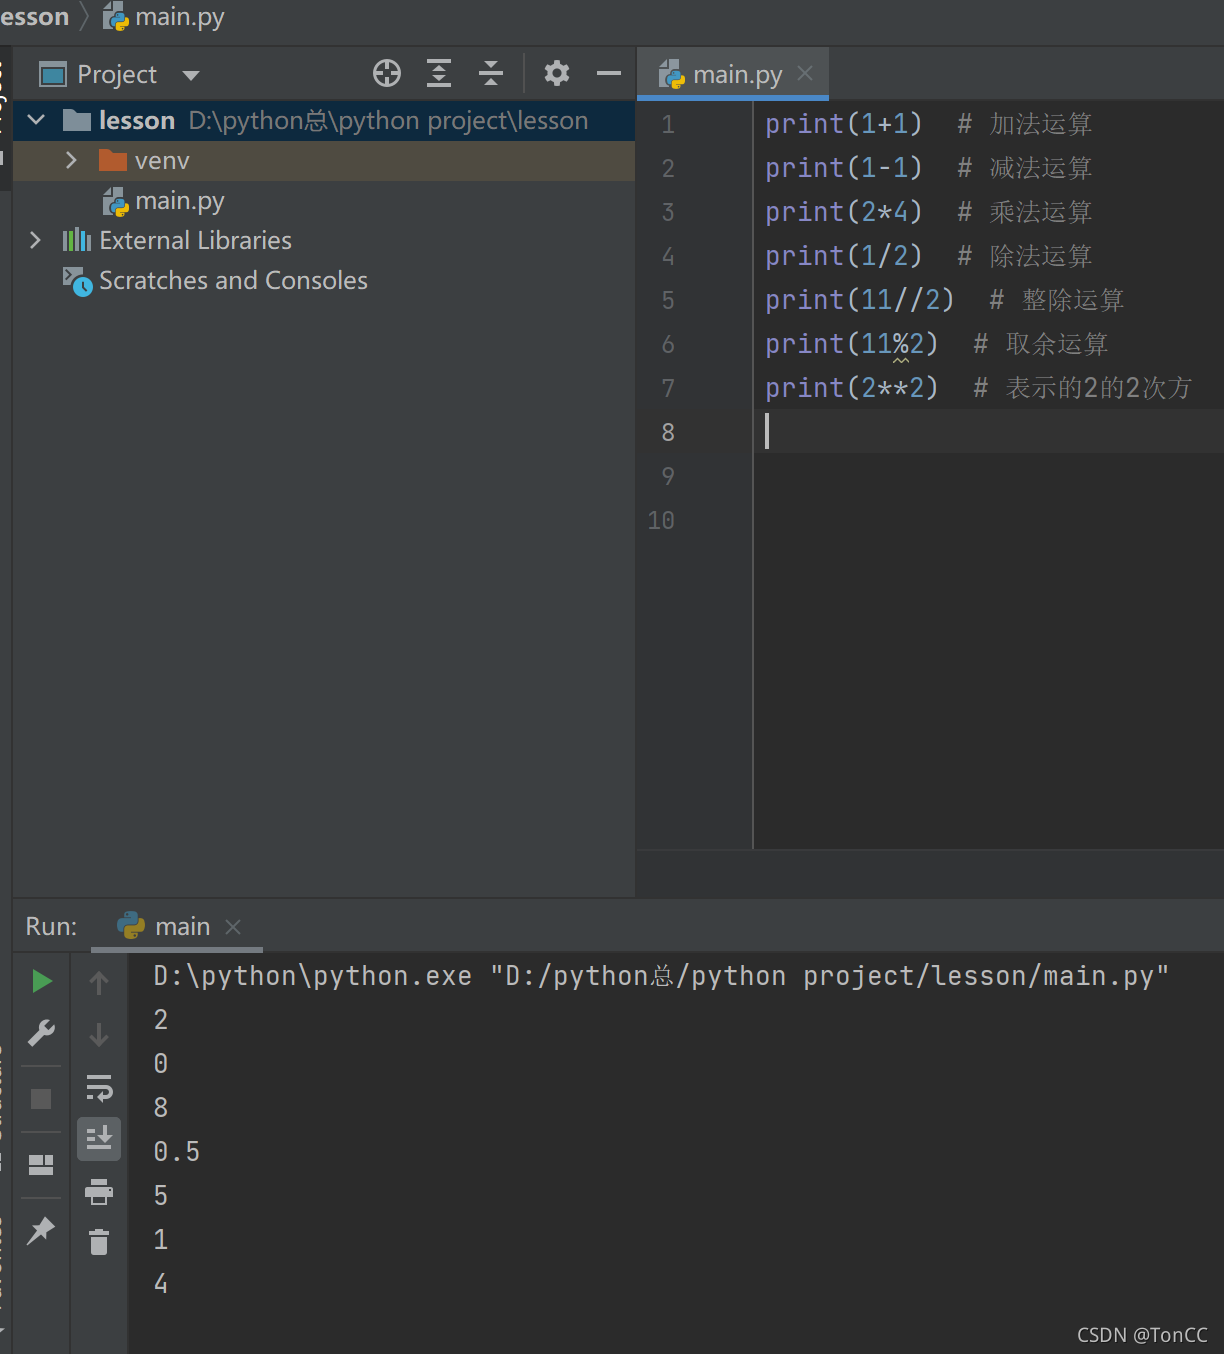Click the External Libraries label
This screenshot has height=1354, width=1224.
tap(195, 240)
